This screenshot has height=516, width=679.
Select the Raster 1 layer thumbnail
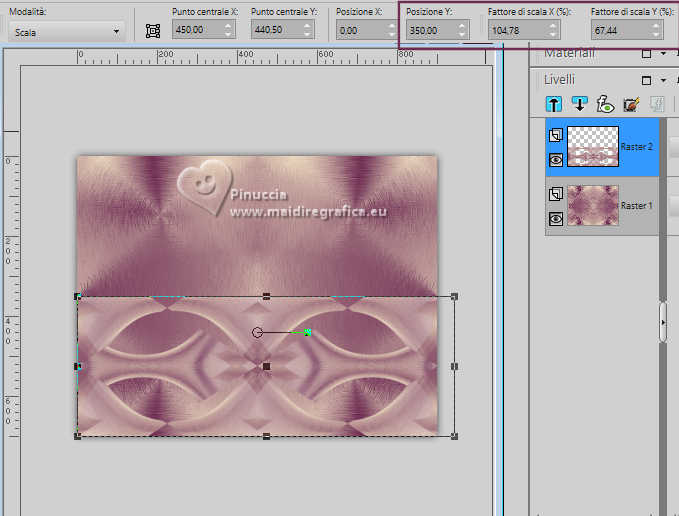593,205
